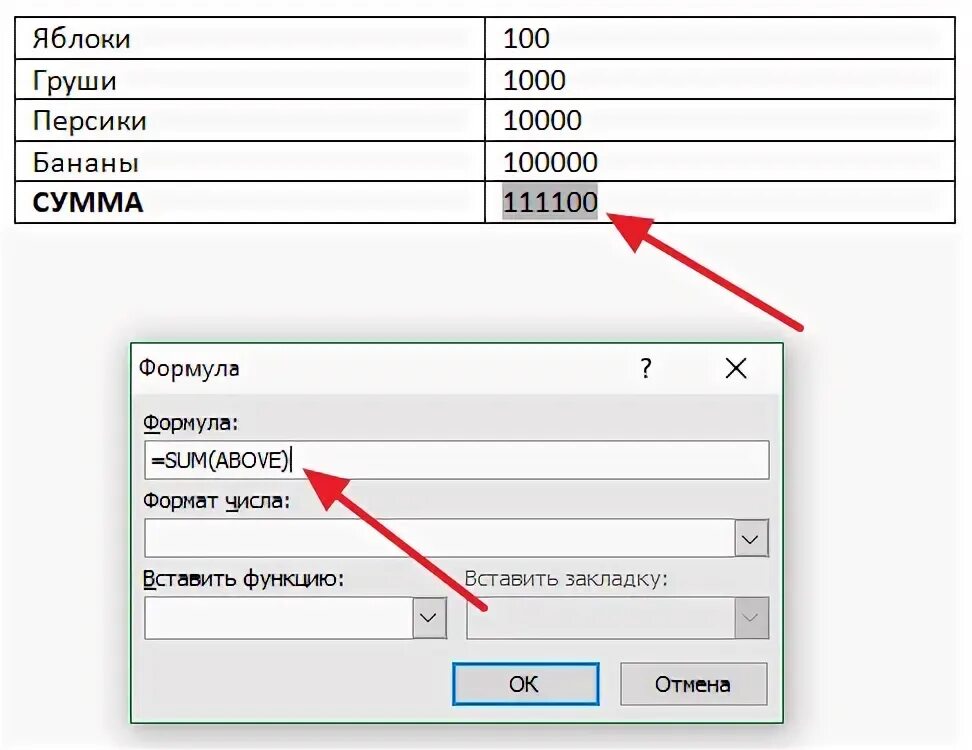Click the value 100000 in the table
Viewport: 972px width, 750px height.
pyautogui.click(x=550, y=162)
